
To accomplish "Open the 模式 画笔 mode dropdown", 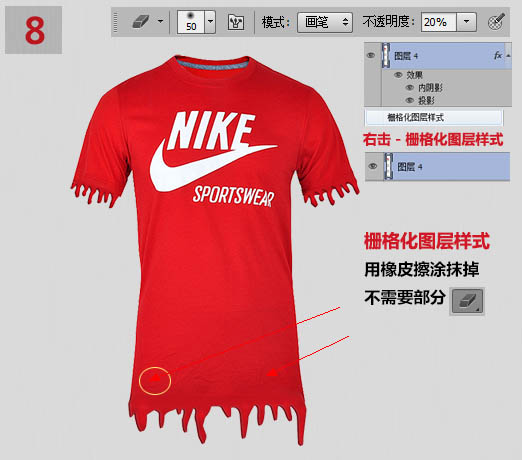I will (x=325, y=22).
